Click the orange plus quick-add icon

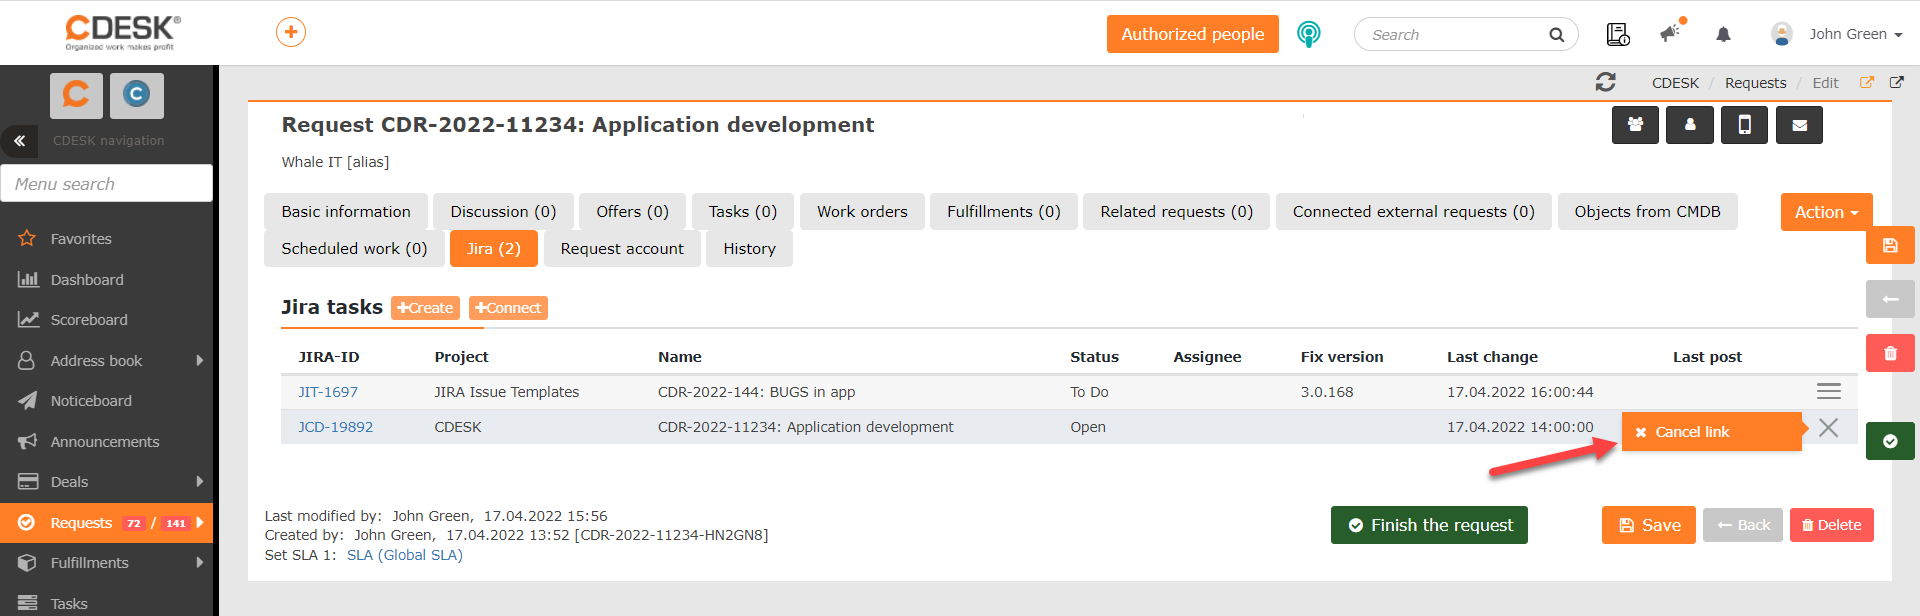point(291,32)
